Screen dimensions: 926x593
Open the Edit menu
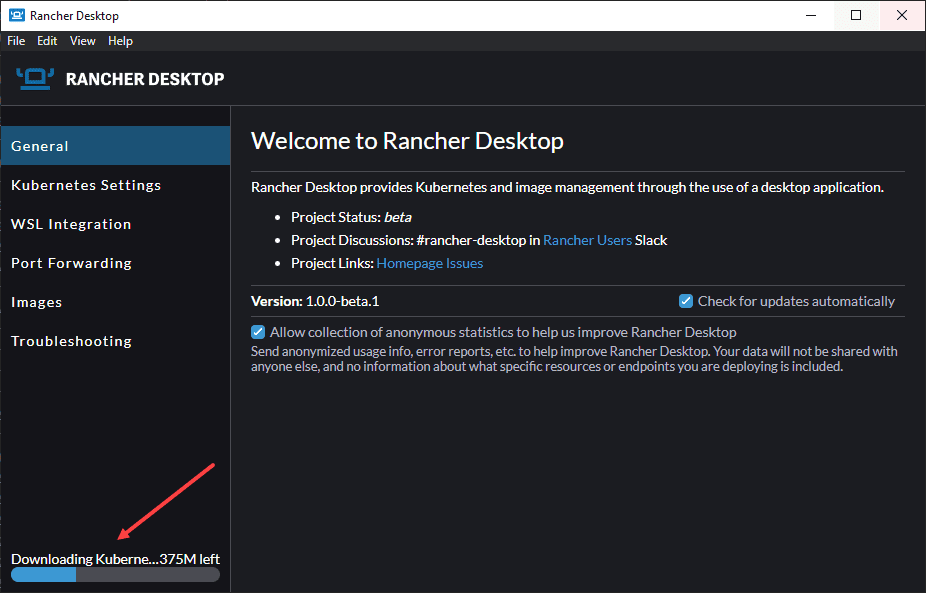click(47, 41)
